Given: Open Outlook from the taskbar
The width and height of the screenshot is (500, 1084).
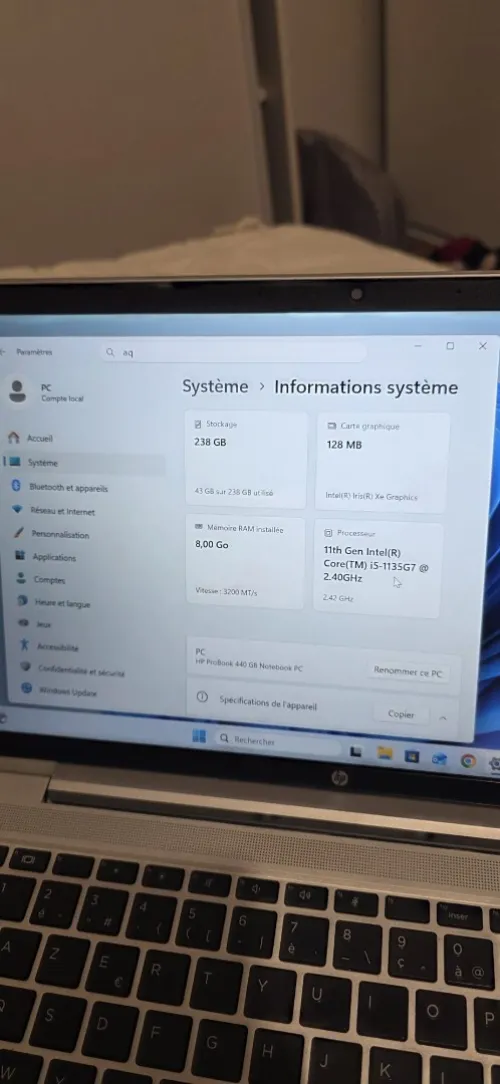Looking at the screenshot, I should click(439, 759).
